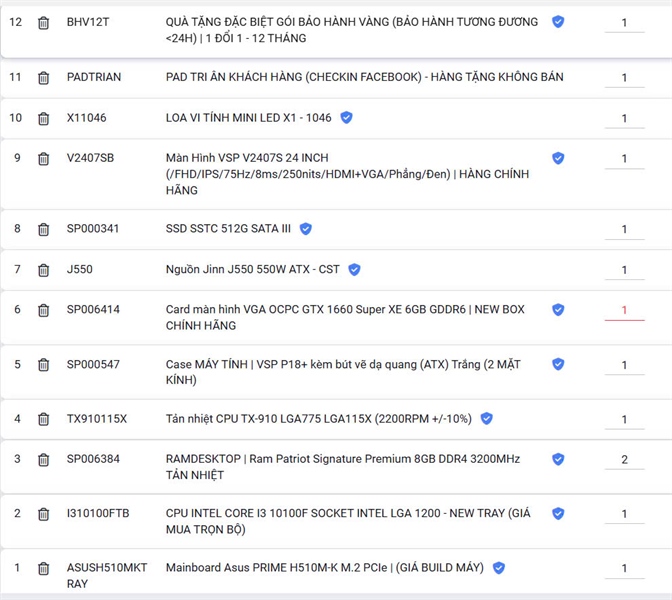The width and height of the screenshot is (672, 600).
Task: Click product code I310100FTB
Action: click(98, 514)
